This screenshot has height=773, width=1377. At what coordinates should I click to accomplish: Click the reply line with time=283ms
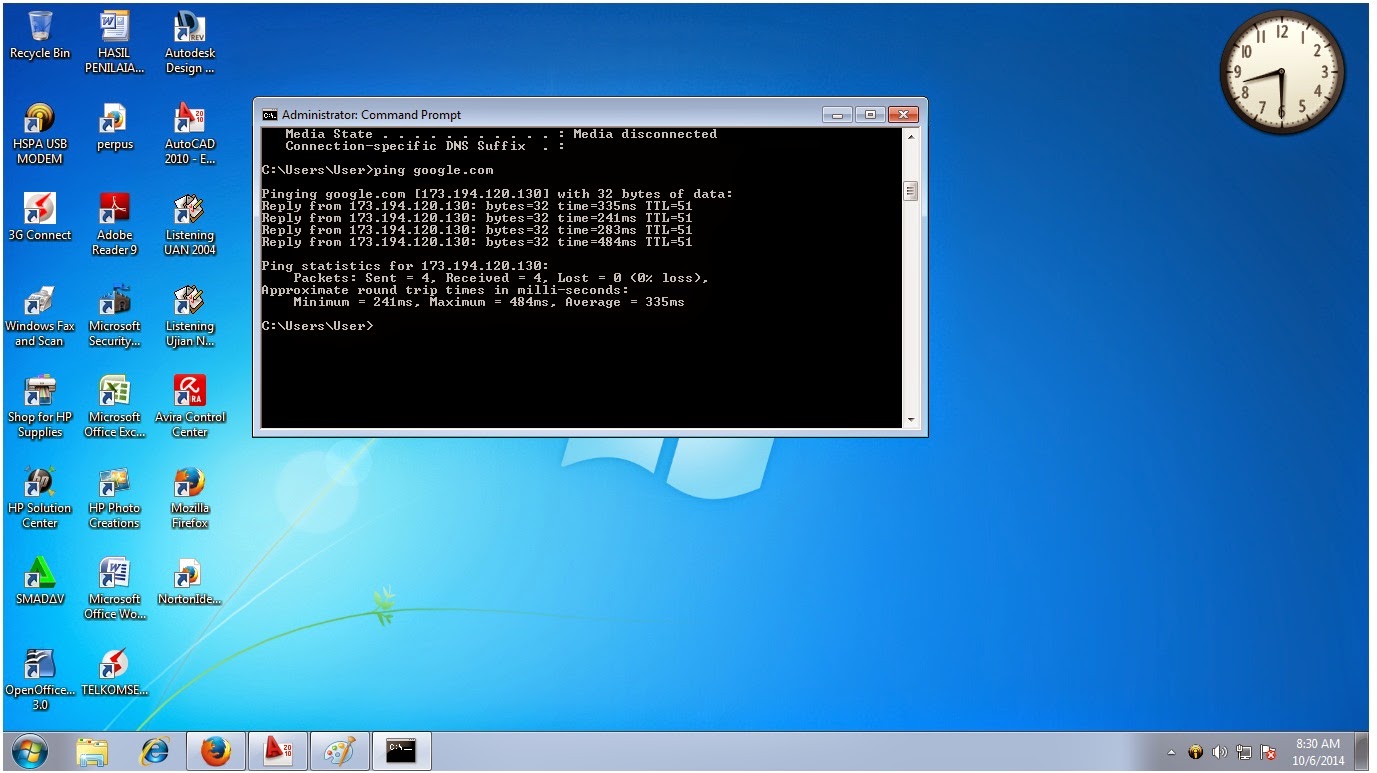[x=477, y=230]
